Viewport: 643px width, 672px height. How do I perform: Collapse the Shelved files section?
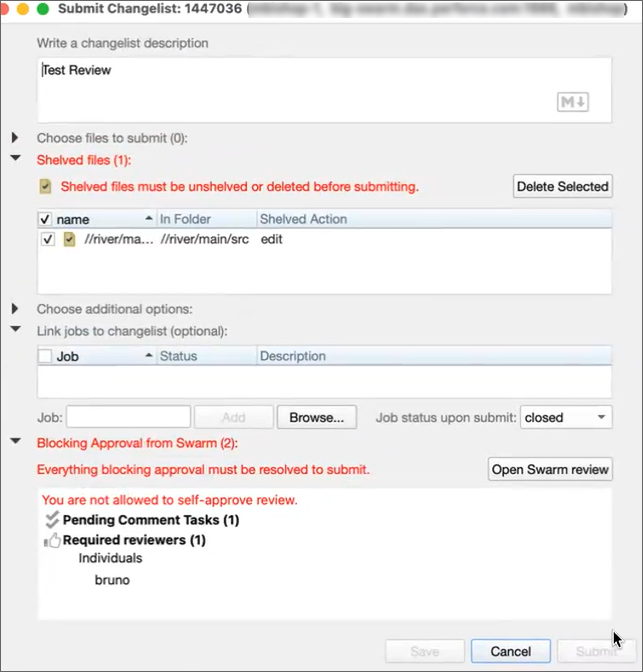(16, 159)
